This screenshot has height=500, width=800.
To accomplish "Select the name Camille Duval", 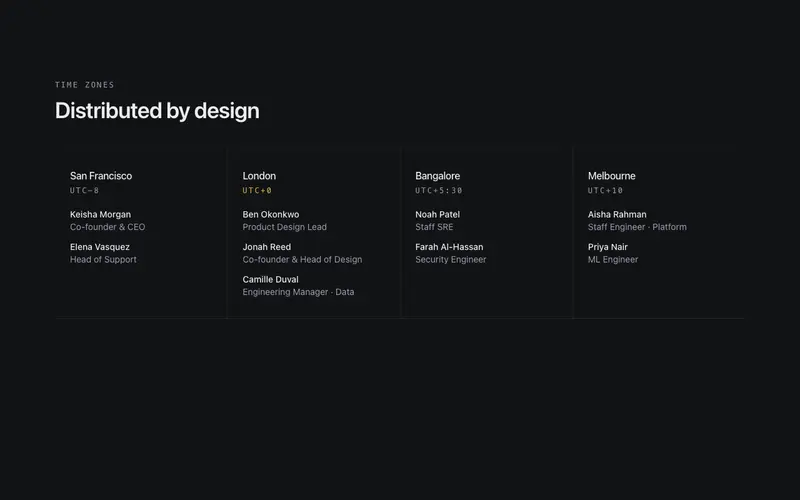I will (x=270, y=280).
